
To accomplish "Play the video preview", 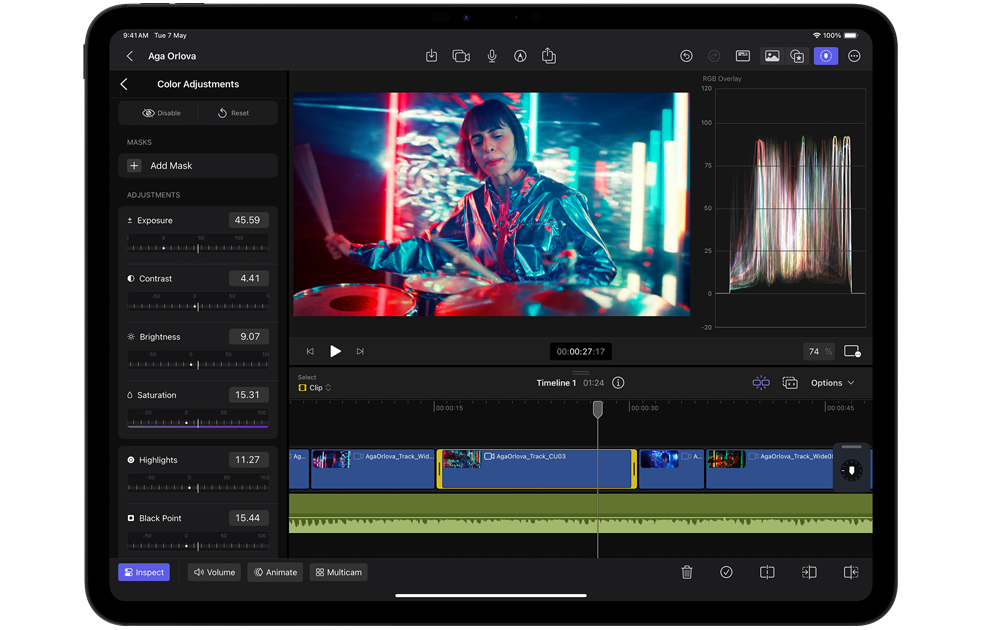I will 335,351.
